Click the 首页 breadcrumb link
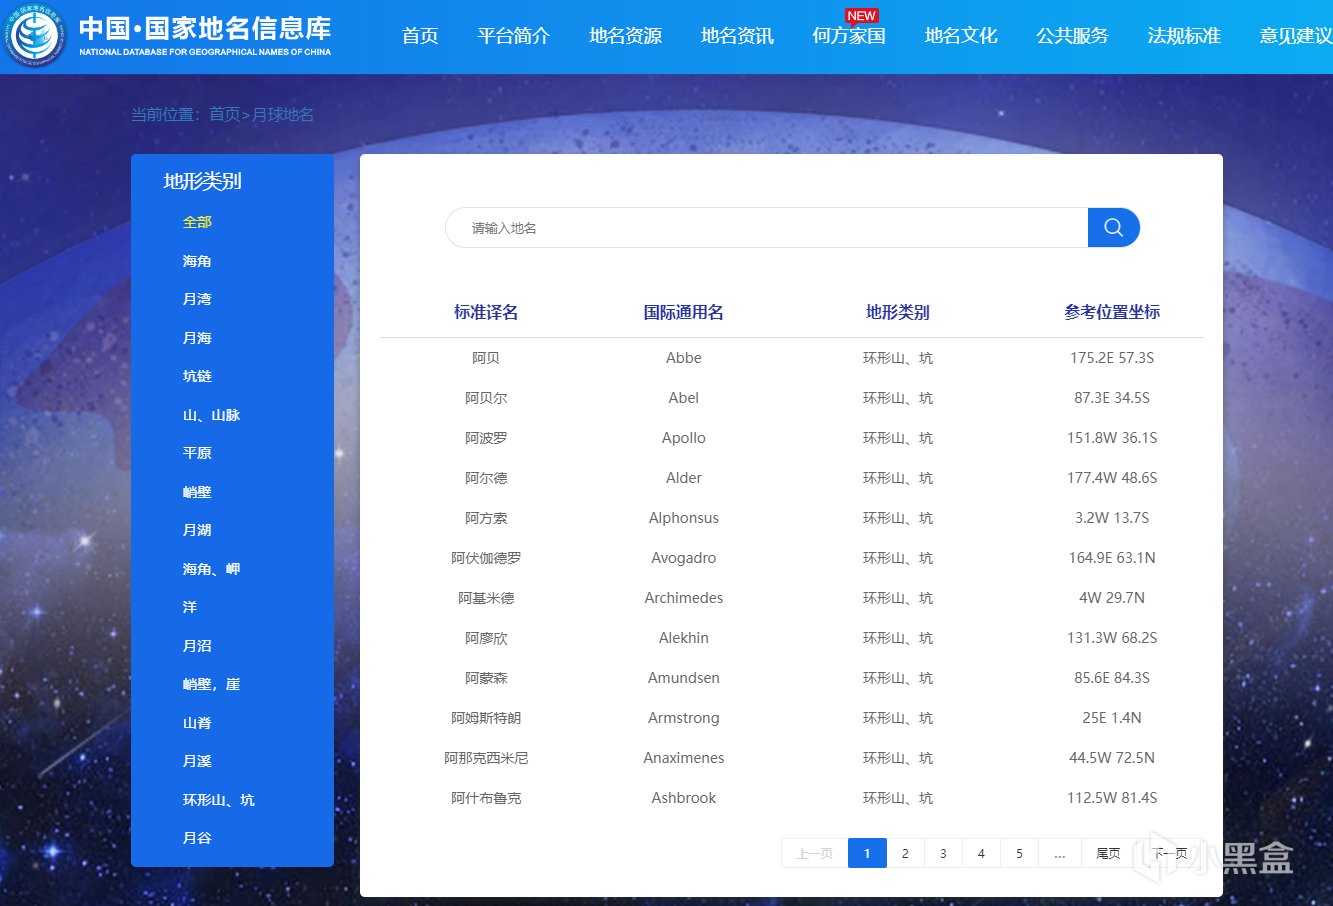The image size is (1333, 906). (x=224, y=115)
